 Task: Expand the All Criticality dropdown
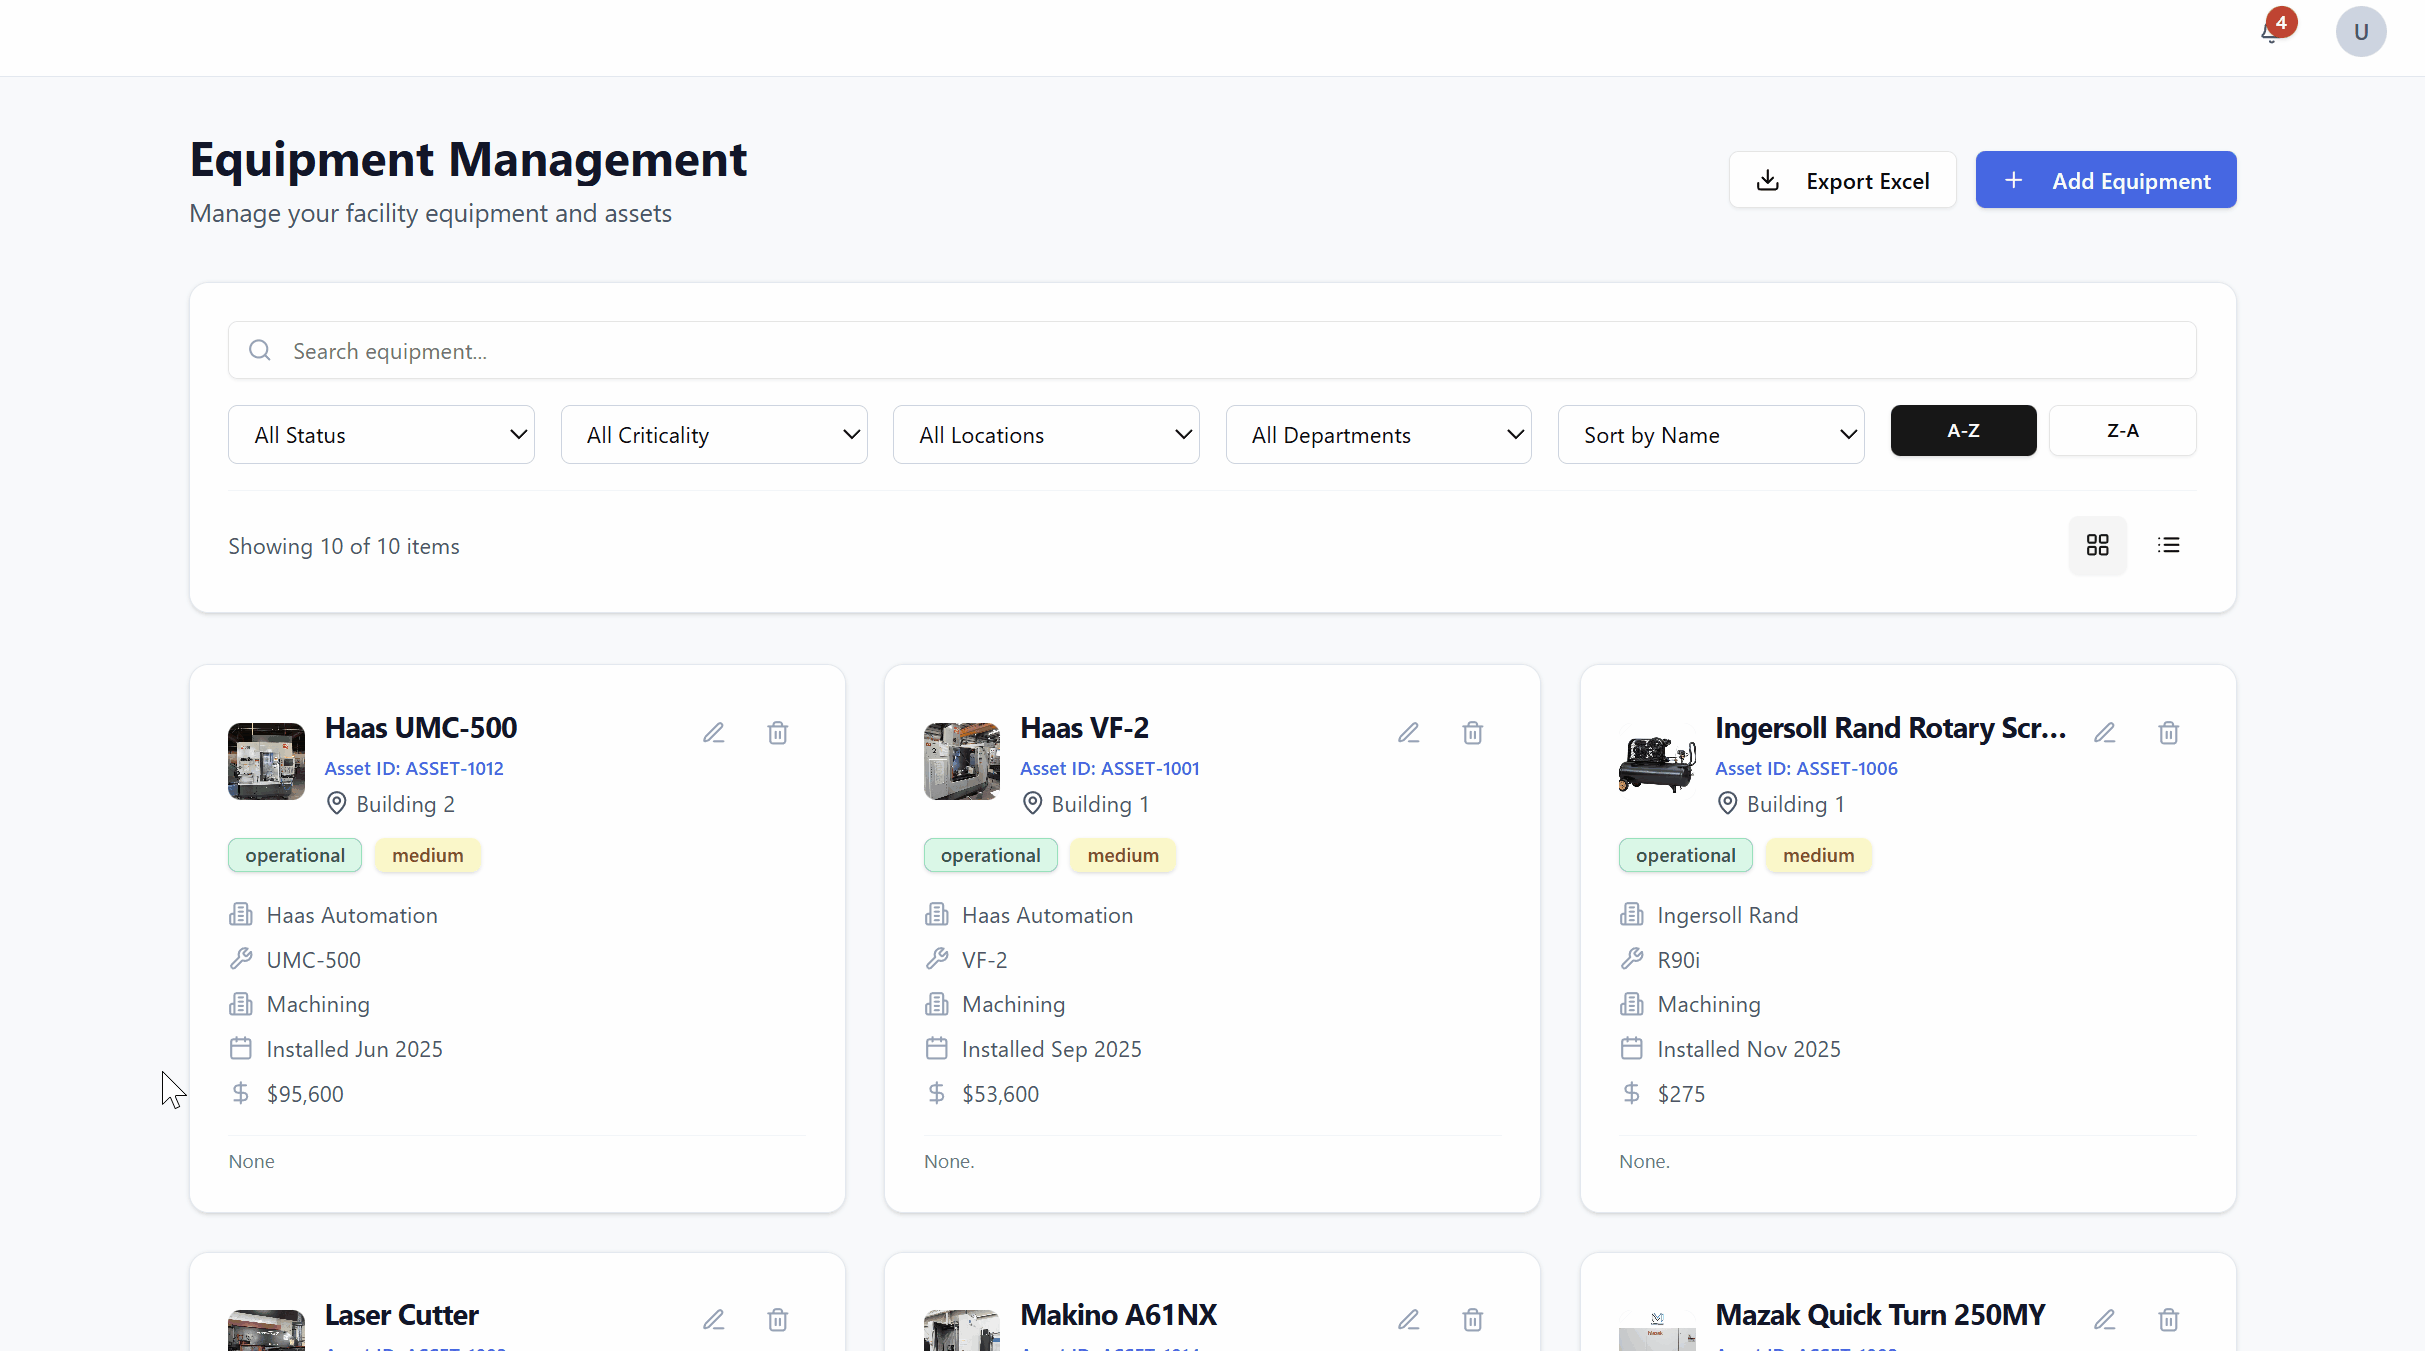point(713,434)
